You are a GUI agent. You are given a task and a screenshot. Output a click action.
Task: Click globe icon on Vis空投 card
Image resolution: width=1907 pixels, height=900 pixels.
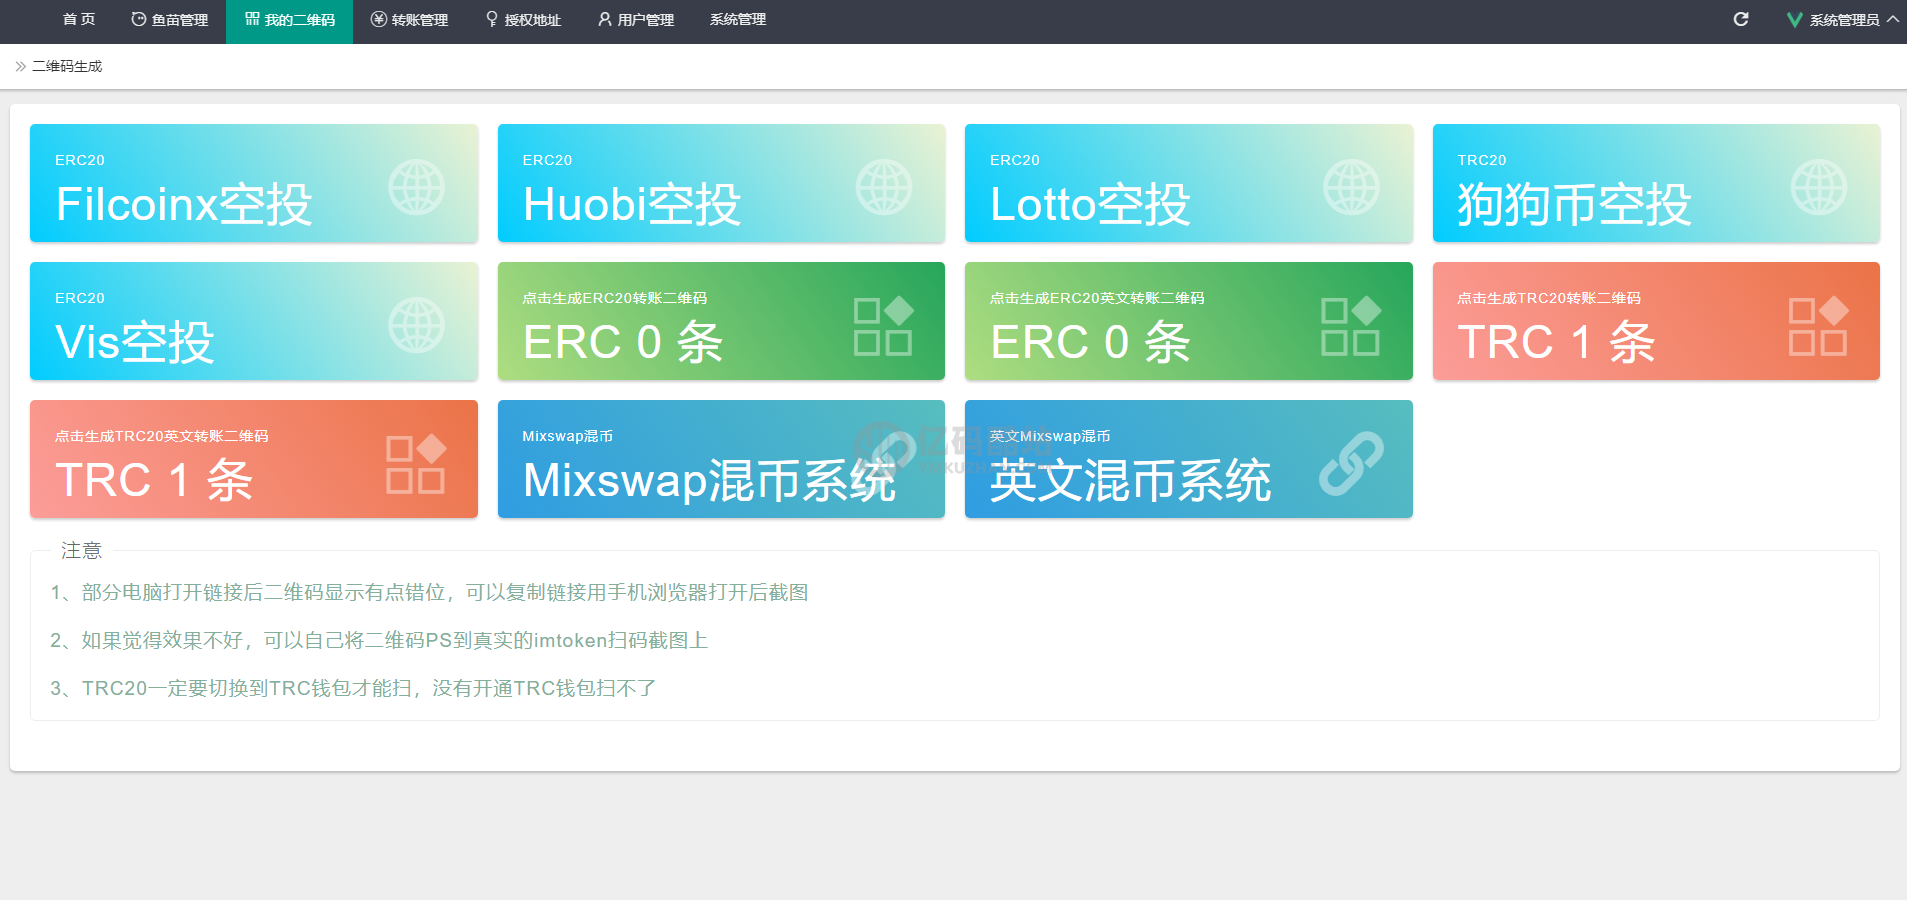coord(416,325)
